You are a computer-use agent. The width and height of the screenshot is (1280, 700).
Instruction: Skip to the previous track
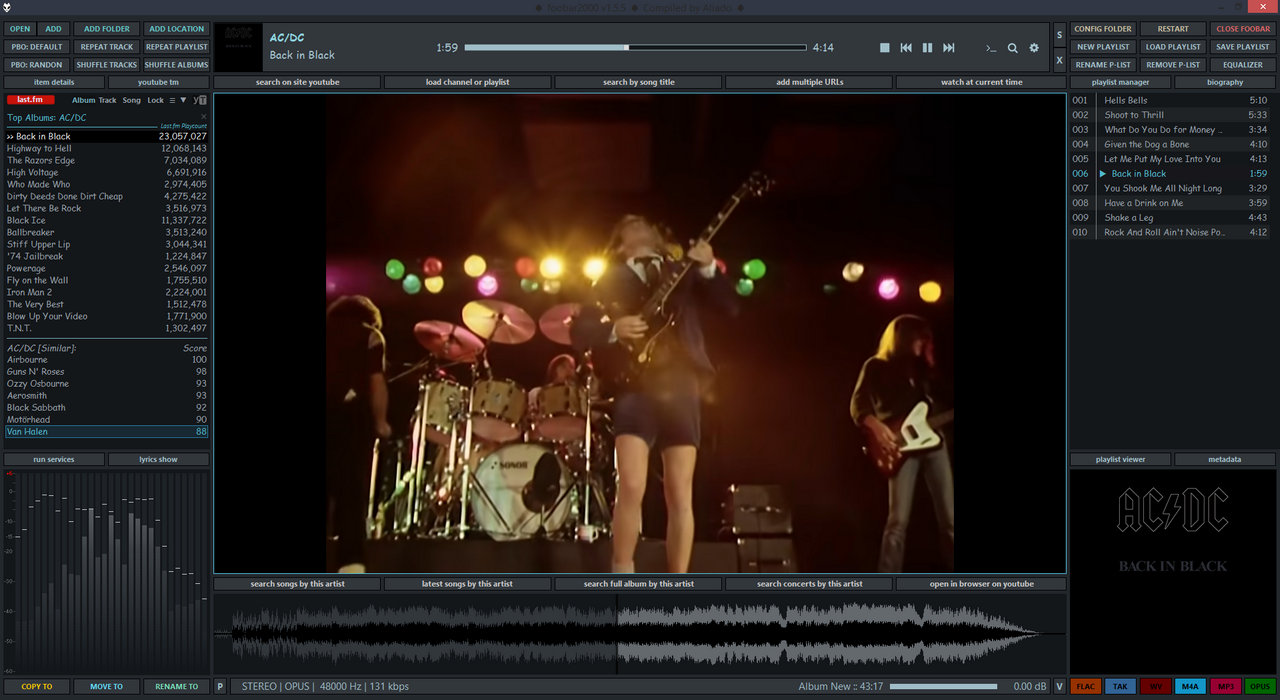pos(906,48)
